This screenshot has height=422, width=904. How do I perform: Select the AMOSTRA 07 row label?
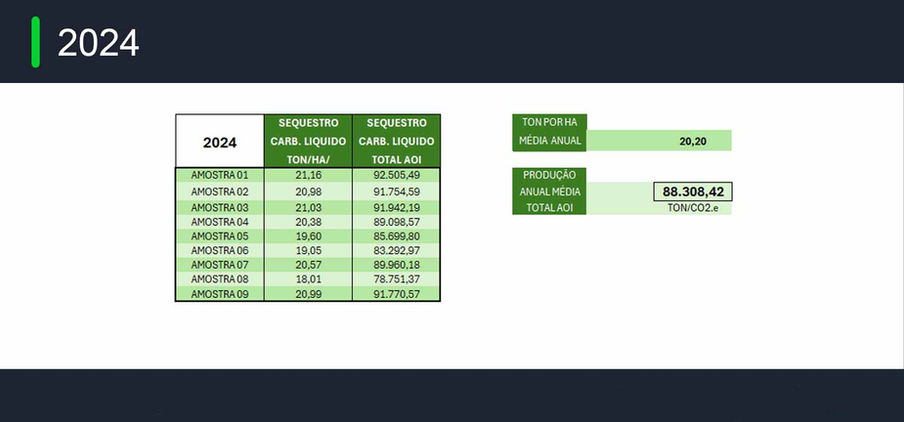[219, 265]
